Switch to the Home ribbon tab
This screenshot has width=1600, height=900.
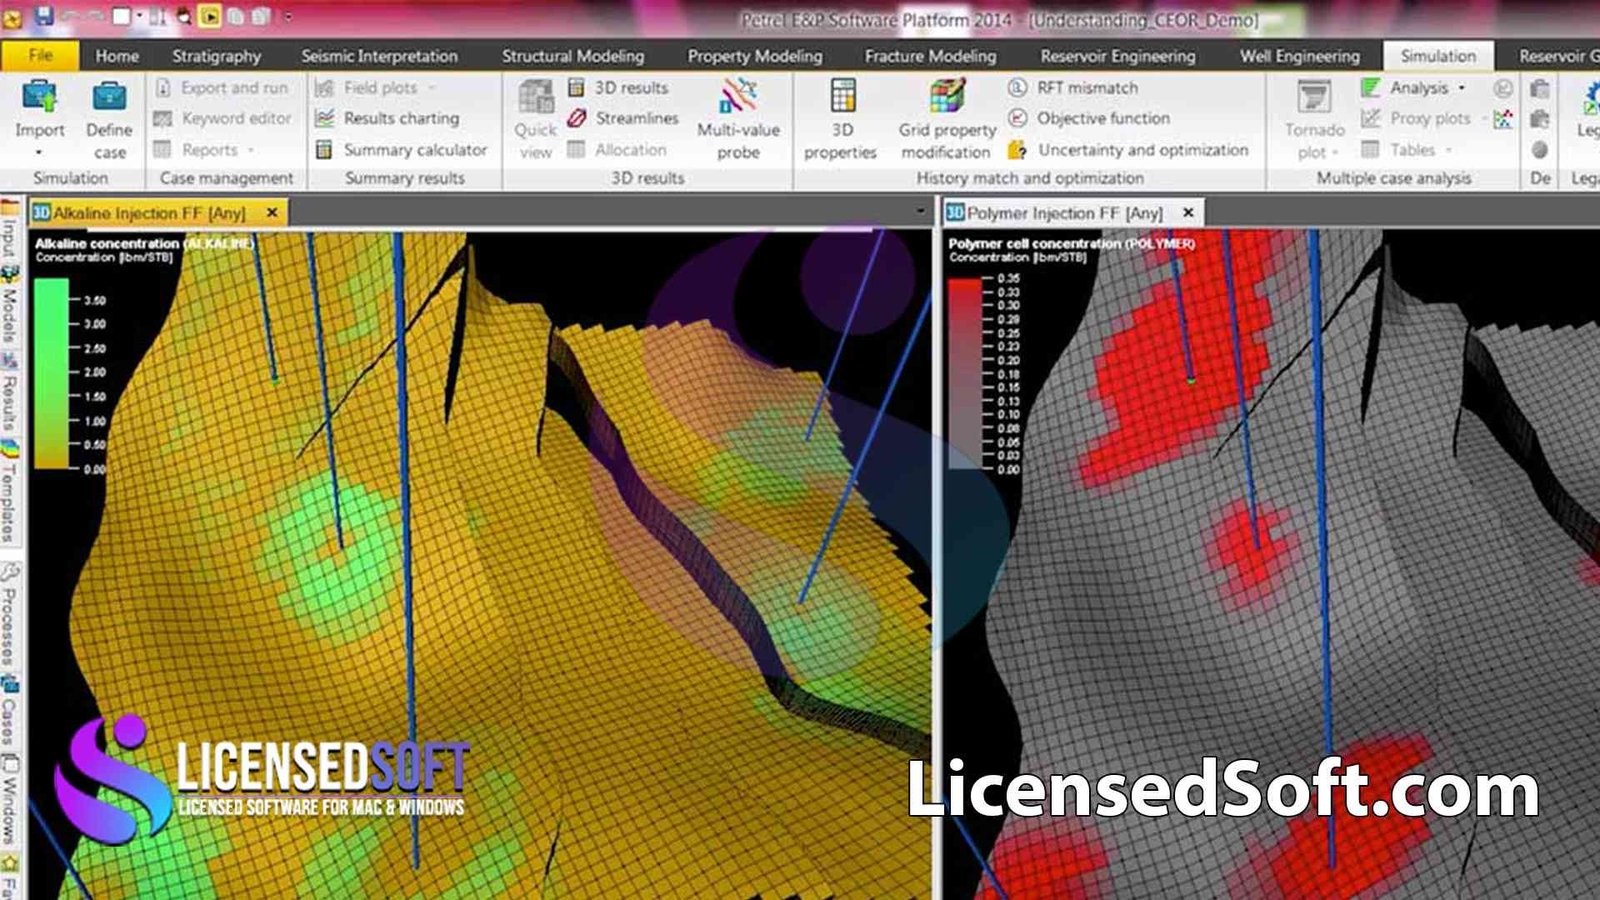[117, 56]
